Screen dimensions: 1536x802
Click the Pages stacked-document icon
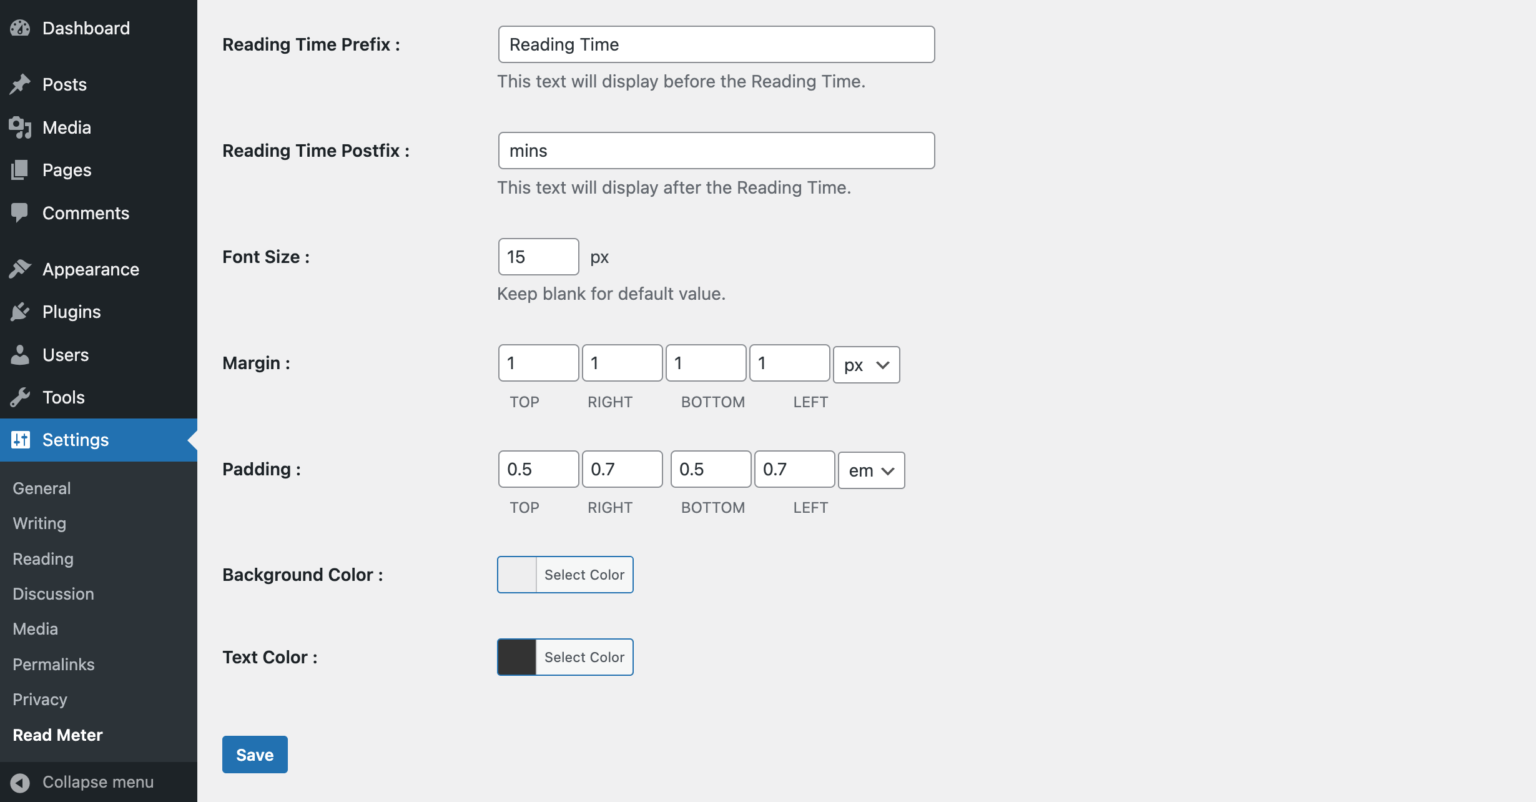click(x=20, y=170)
